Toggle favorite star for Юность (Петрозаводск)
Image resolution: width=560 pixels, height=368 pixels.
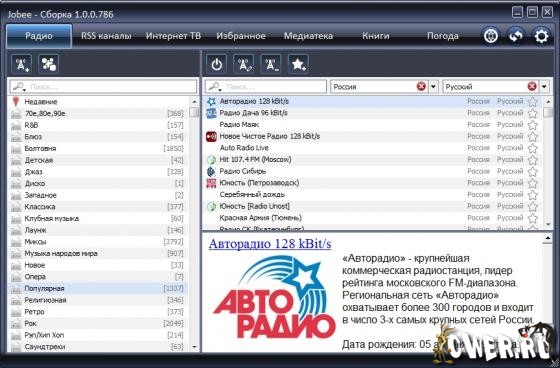coord(532,183)
